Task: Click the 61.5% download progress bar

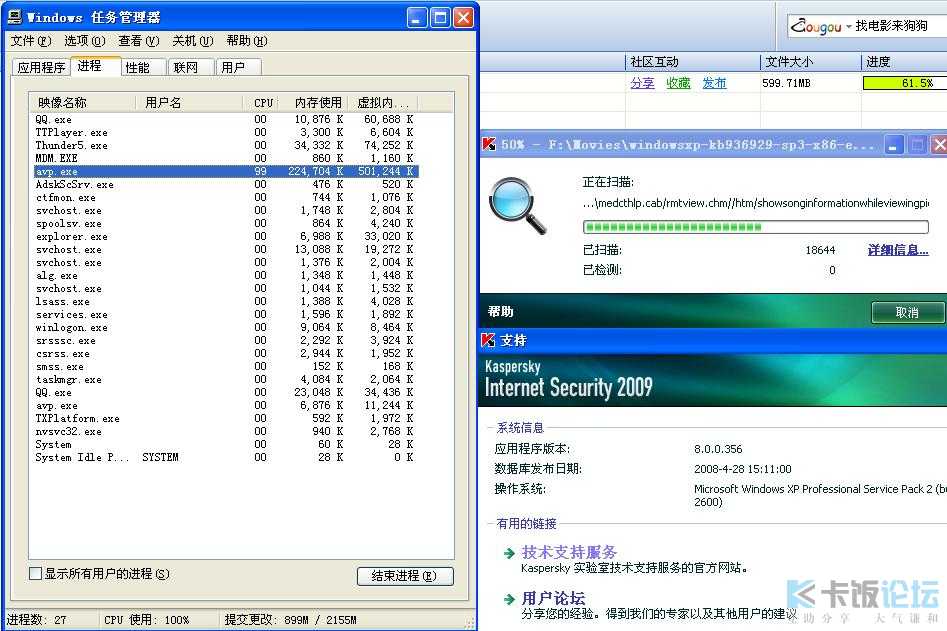Action: tap(905, 83)
